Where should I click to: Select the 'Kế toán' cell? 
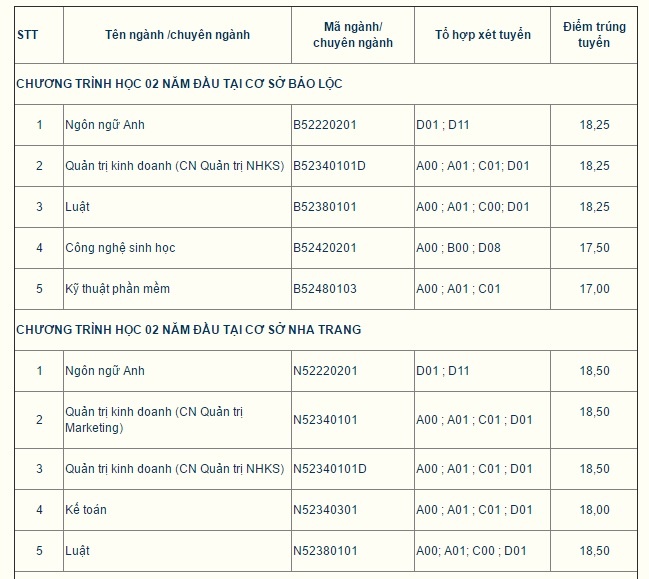[86, 510]
